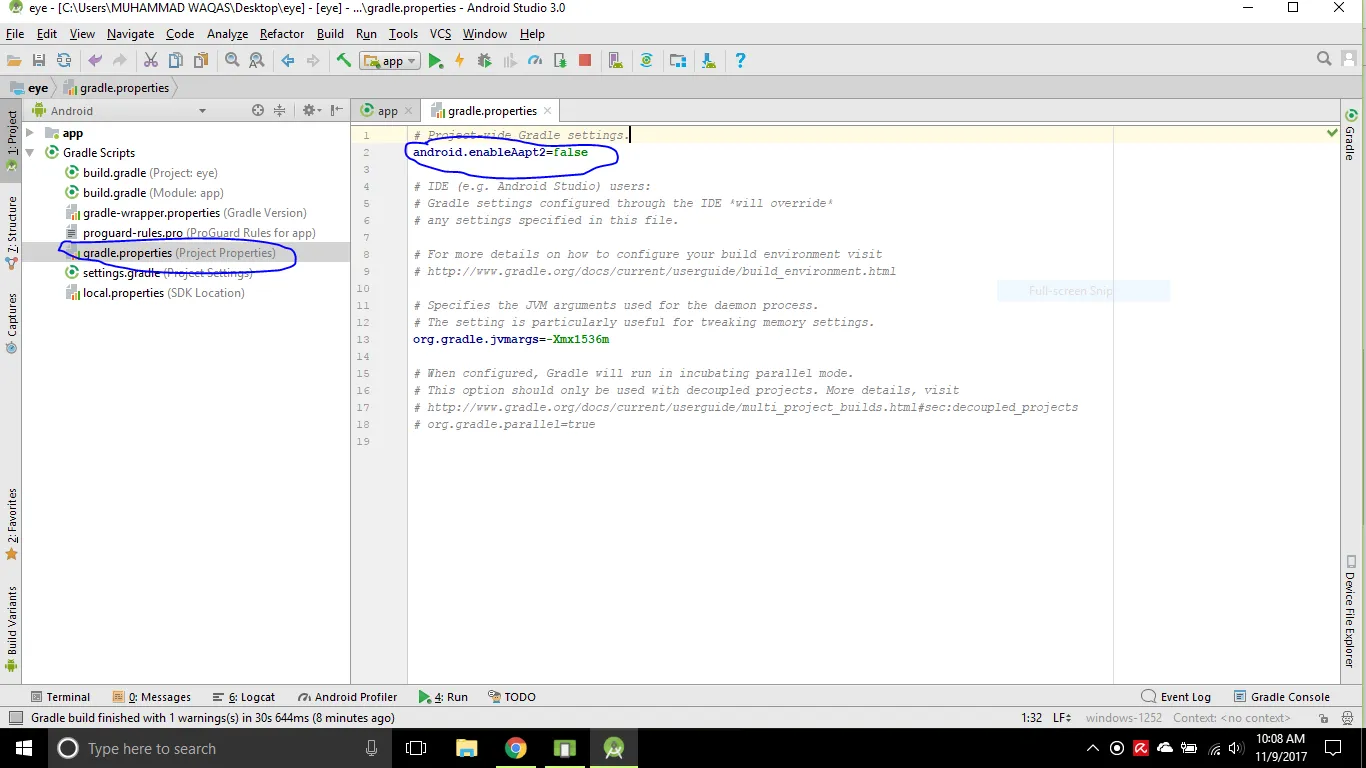
Task: Open the Analyze menu
Action: tap(227, 34)
